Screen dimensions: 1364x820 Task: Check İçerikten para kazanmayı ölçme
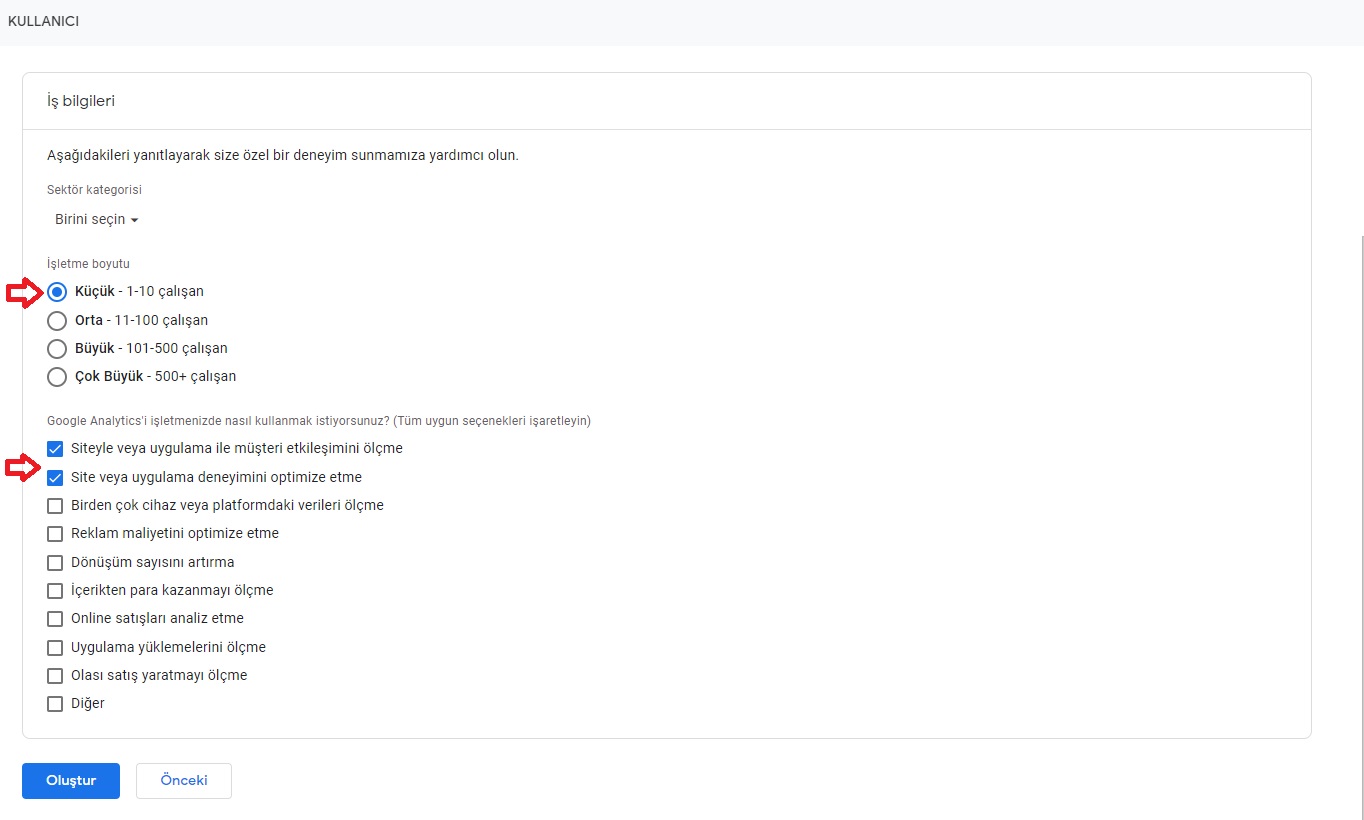pyautogui.click(x=55, y=591)
